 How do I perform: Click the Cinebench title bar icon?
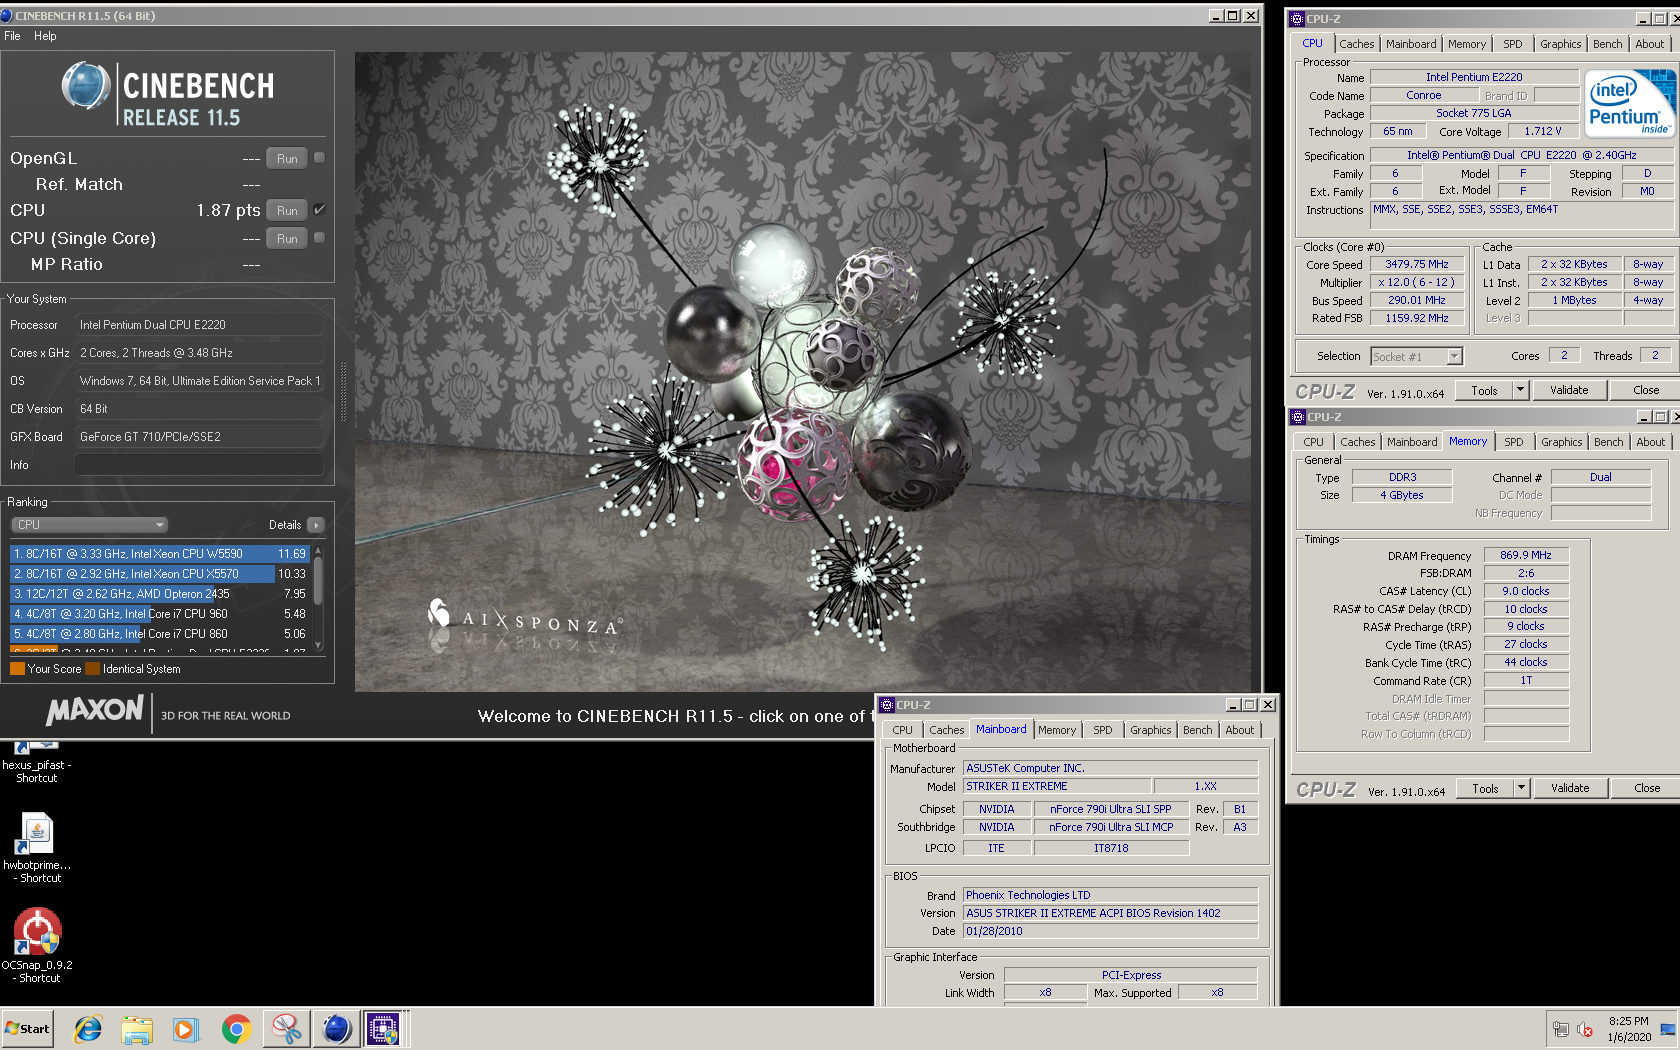(7, 16)
